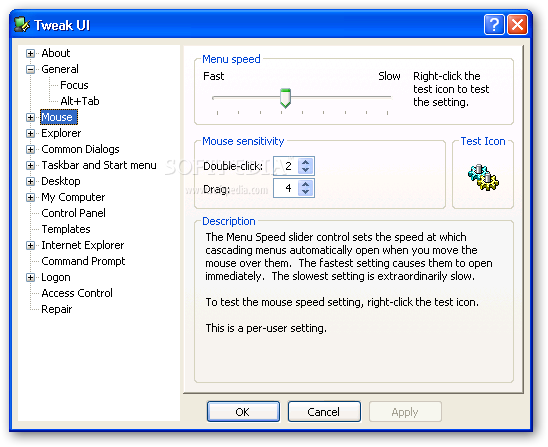Decrease the Drag sensitivity value
The width and height of the screenshot is (548, 447).
click(306, 192)
